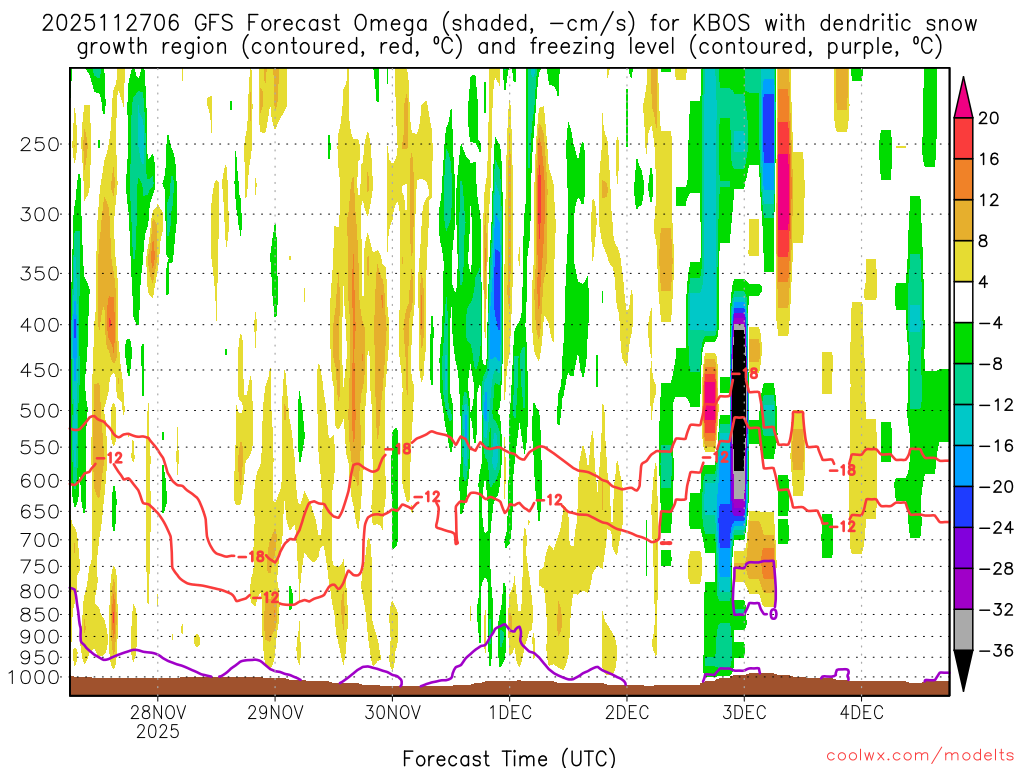Screen dimensions: 1024x768
Task: Click the 2025 year label under 28NOV
Action: 157,731
